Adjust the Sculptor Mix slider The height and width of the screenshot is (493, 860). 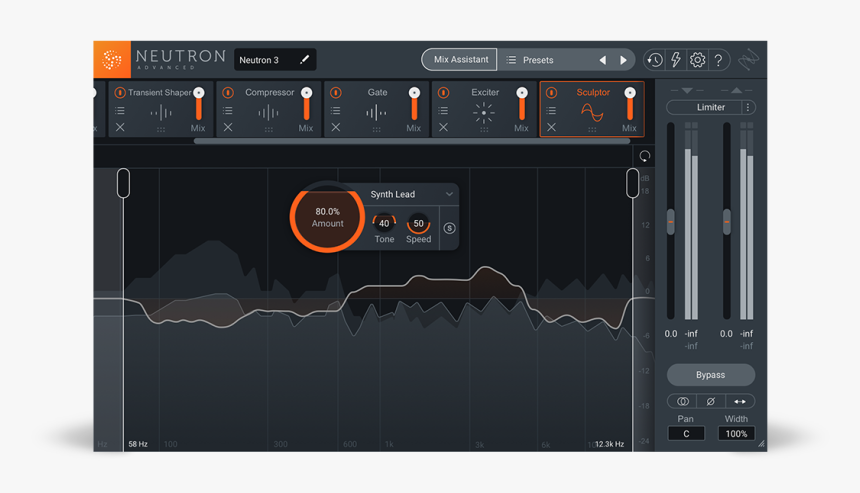pyautogui.click(x=630, y=104)
